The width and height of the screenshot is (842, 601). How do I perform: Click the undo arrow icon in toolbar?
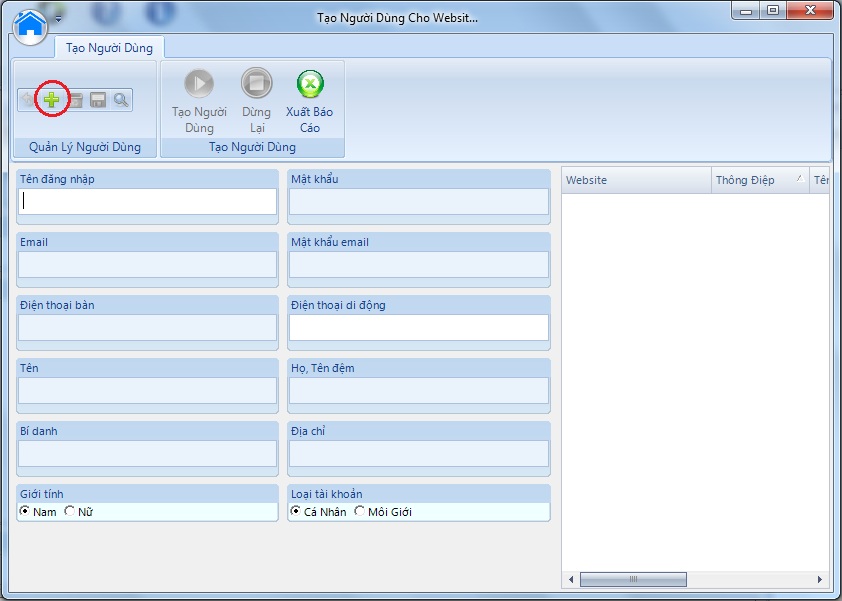(x=28, y=99)
